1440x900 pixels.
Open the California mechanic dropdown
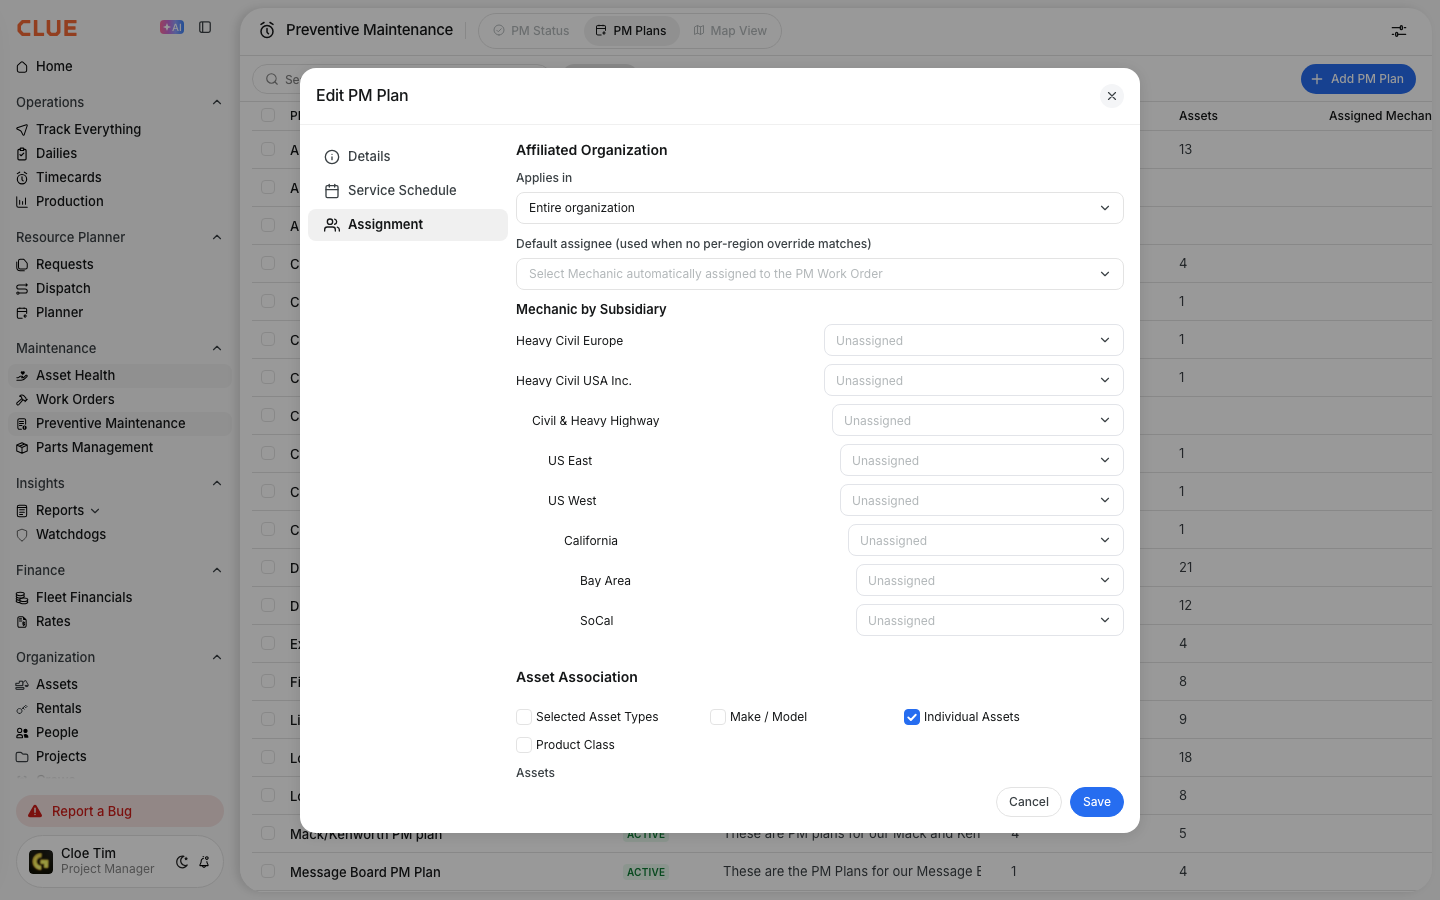pos(986,540)
